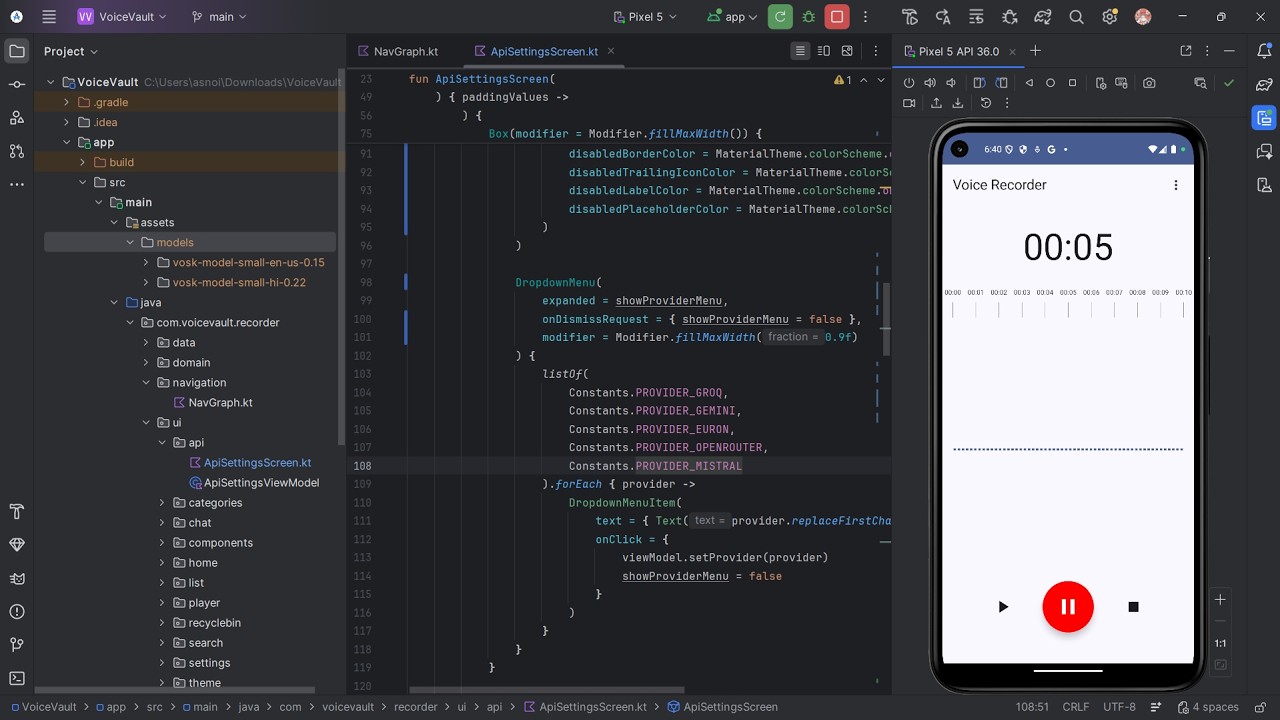Take emulator screenshot with camera icon
Viewport: 1280px width, 720px height.
(1149, 83)
